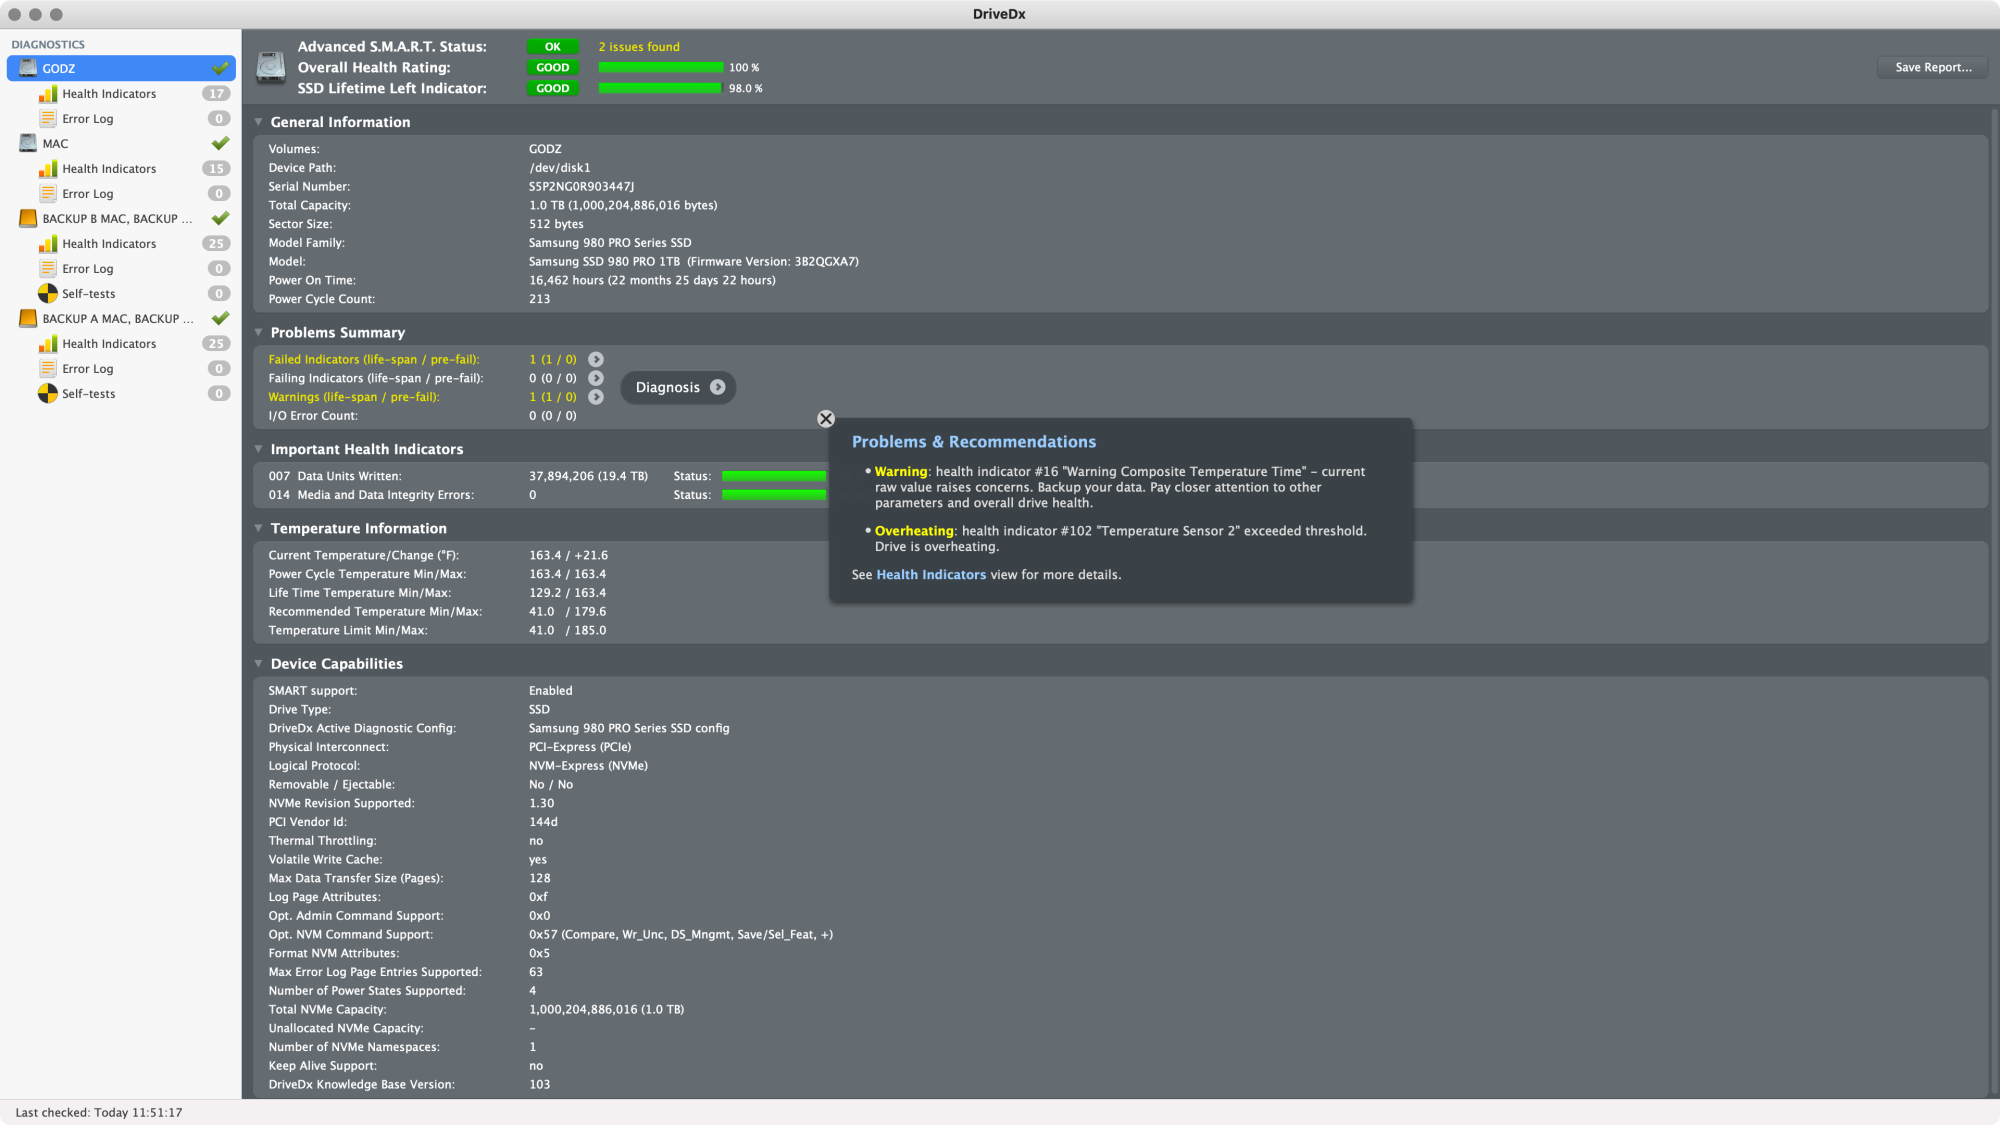
Task: Click the MAC drive icon in sidebar
Action: coord(28,143)
